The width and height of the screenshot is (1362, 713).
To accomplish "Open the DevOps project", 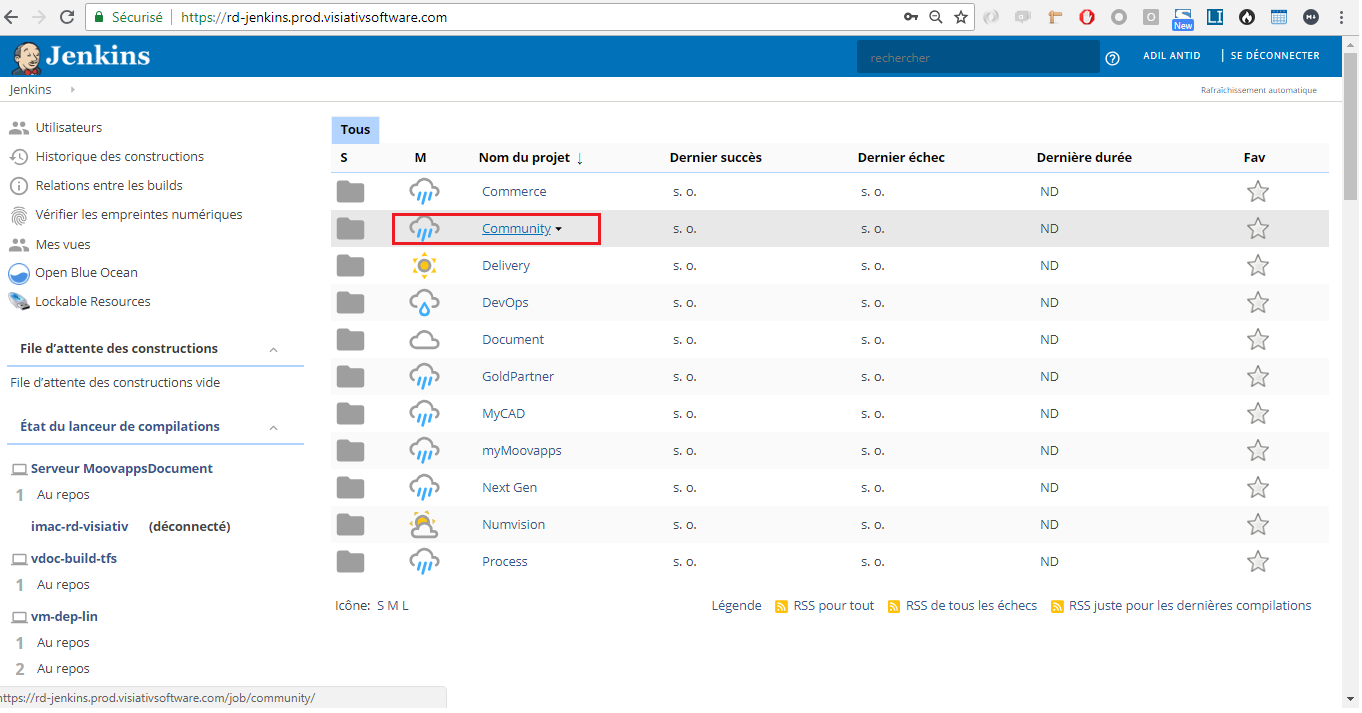I will pos(505,303).
